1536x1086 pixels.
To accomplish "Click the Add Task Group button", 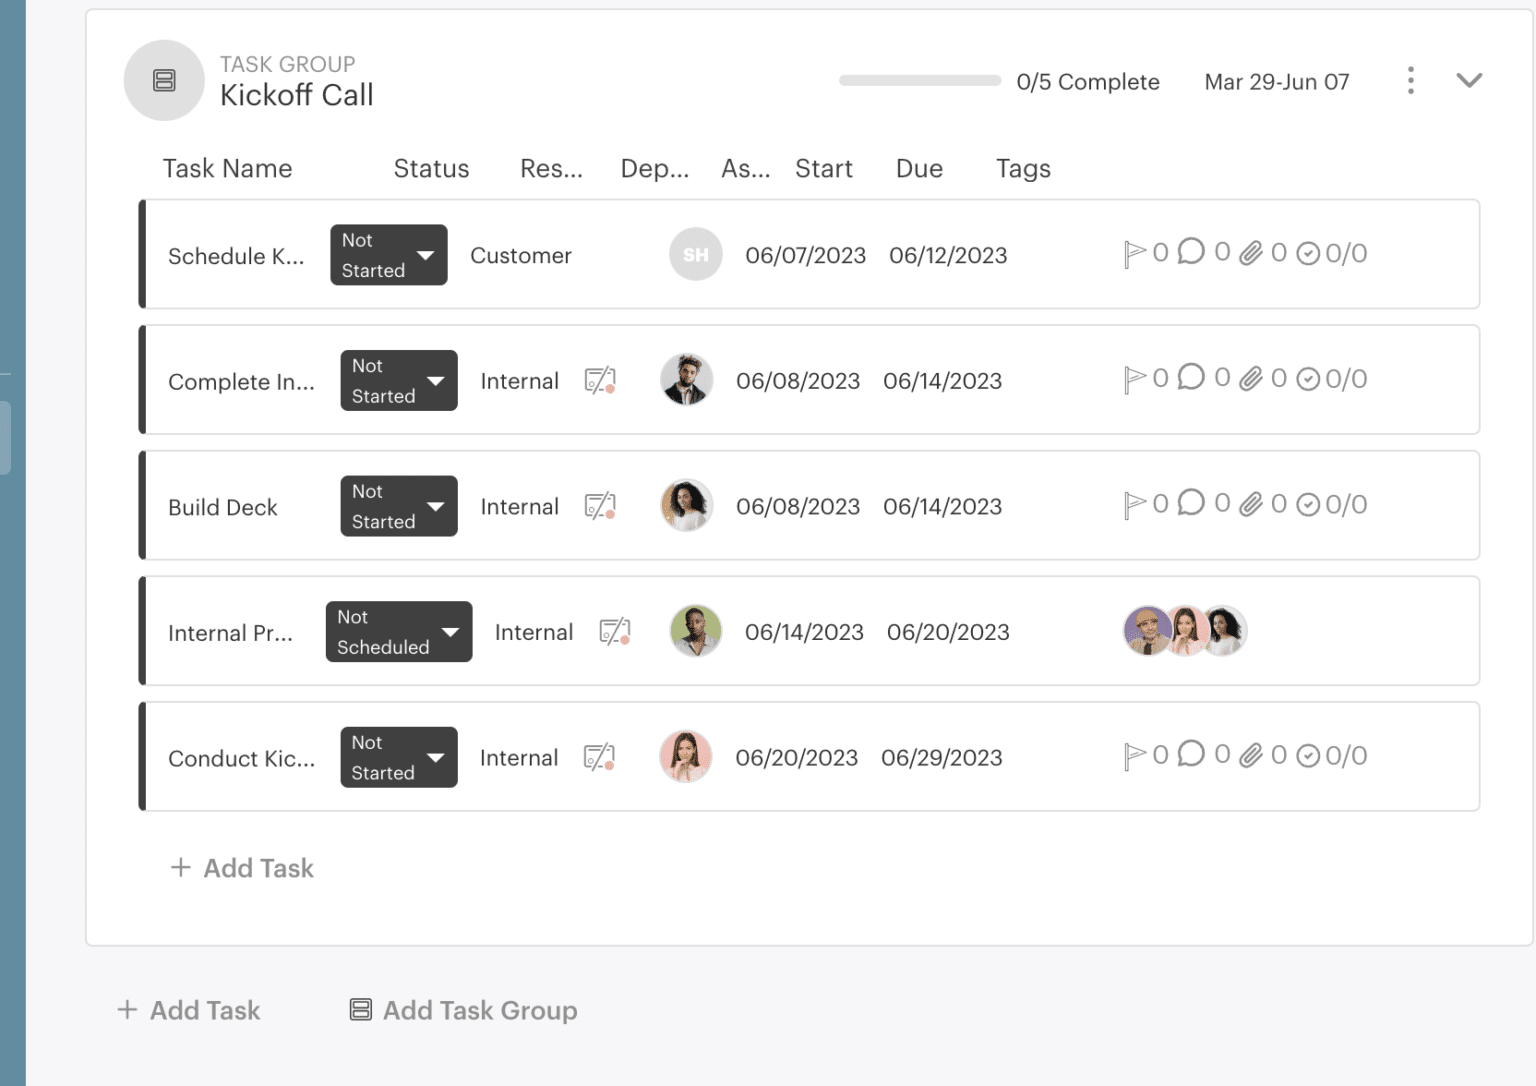I will [461, 1010].
